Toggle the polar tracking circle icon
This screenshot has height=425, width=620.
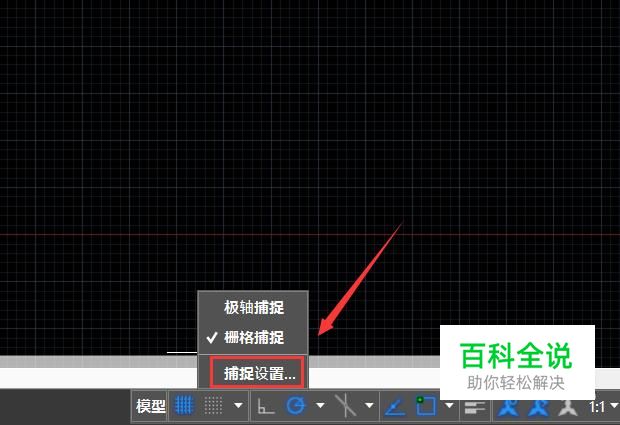pyautogui.click(x=296, y=405)
